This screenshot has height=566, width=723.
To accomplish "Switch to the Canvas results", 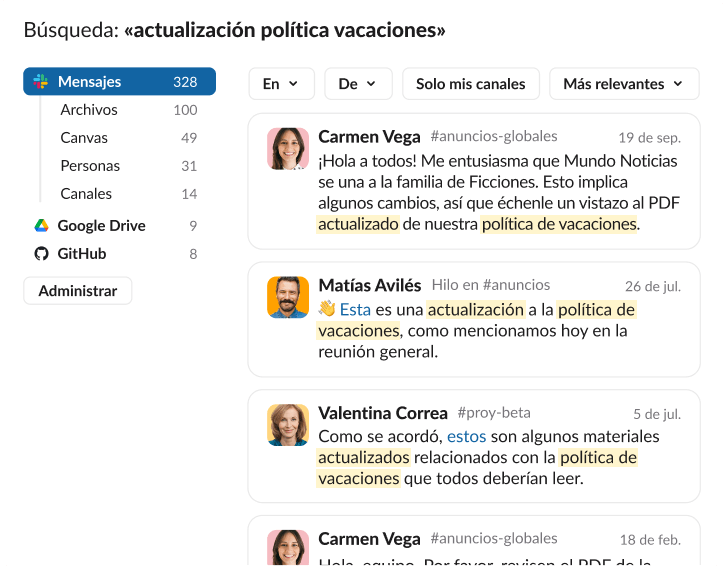I will coord(119,138).
